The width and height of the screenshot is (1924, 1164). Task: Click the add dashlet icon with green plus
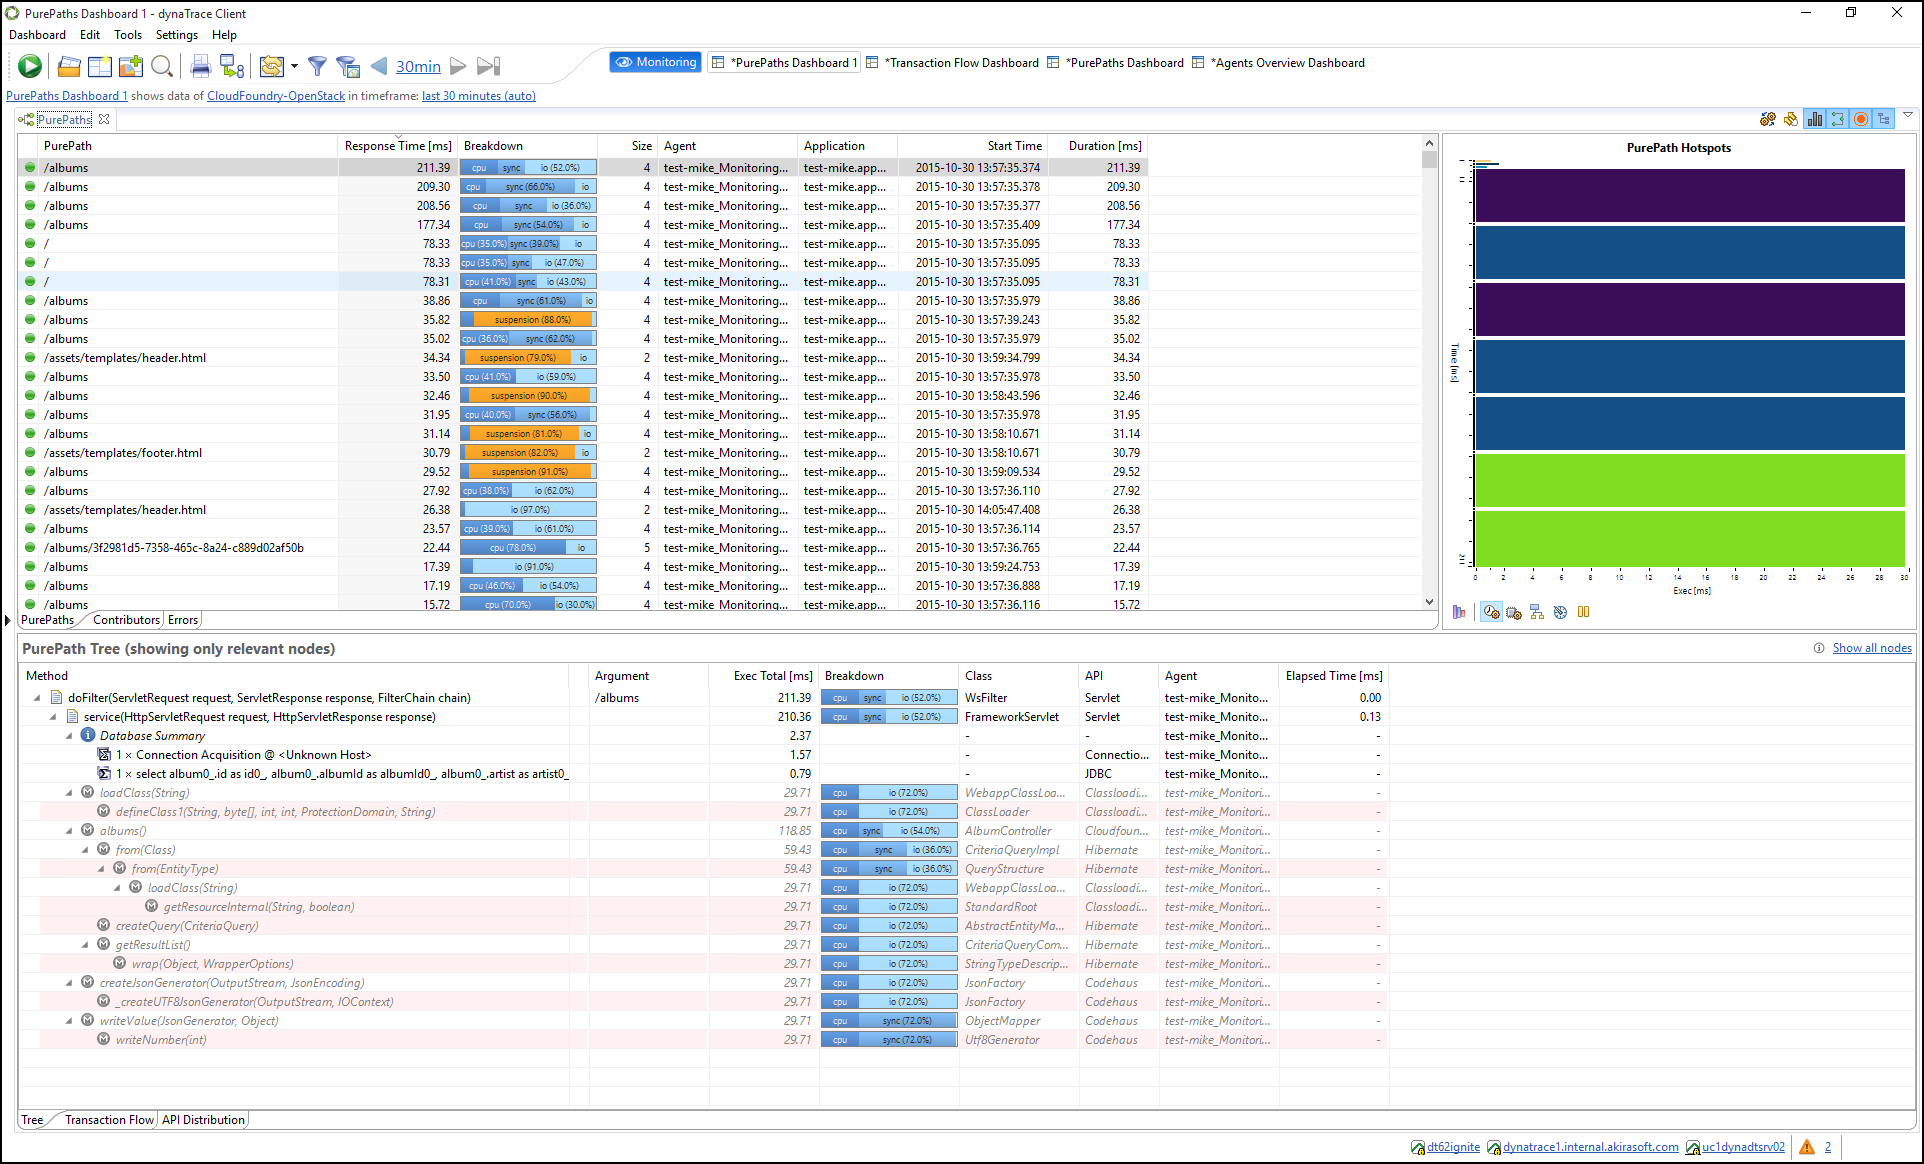[131, 67]
